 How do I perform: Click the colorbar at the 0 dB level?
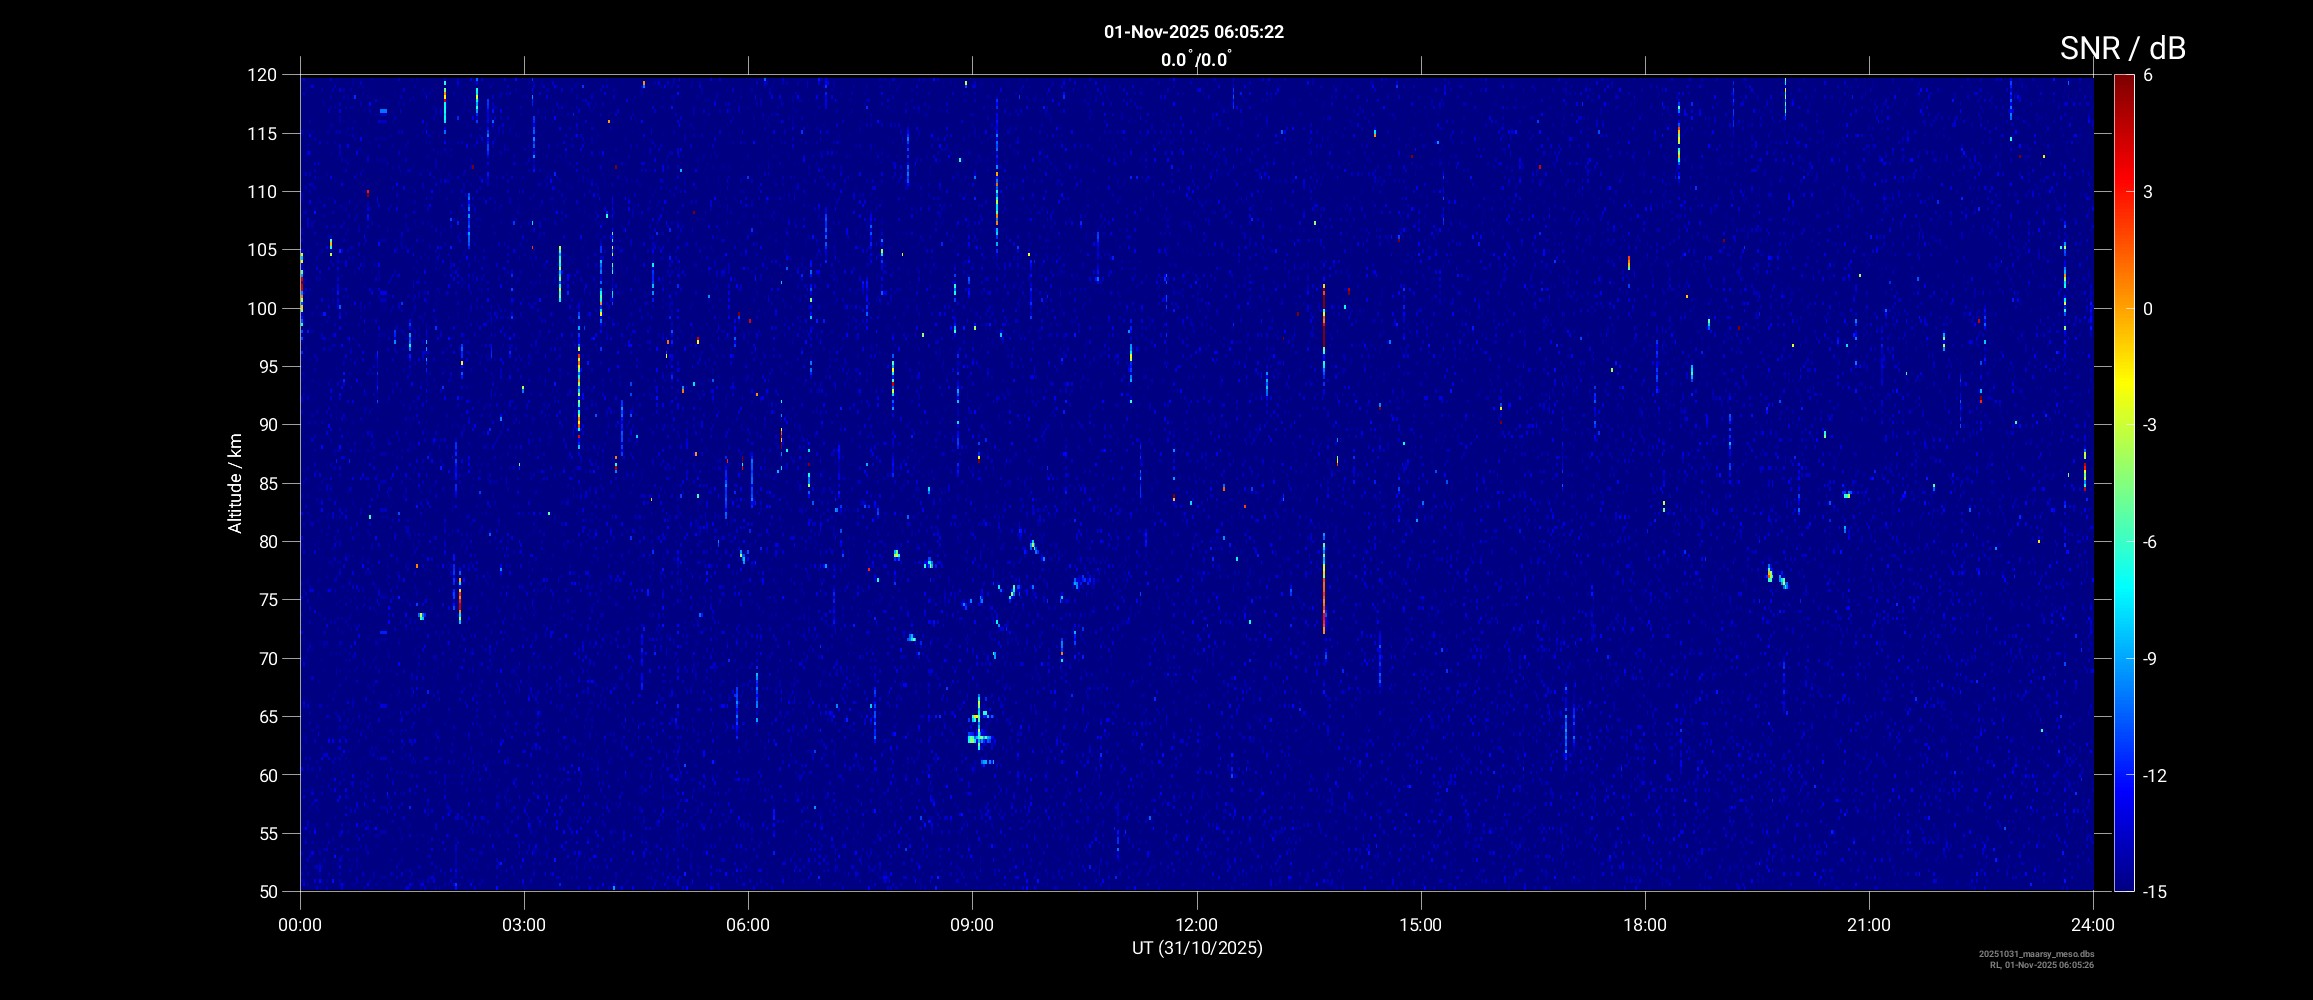tap(2123, 308)
